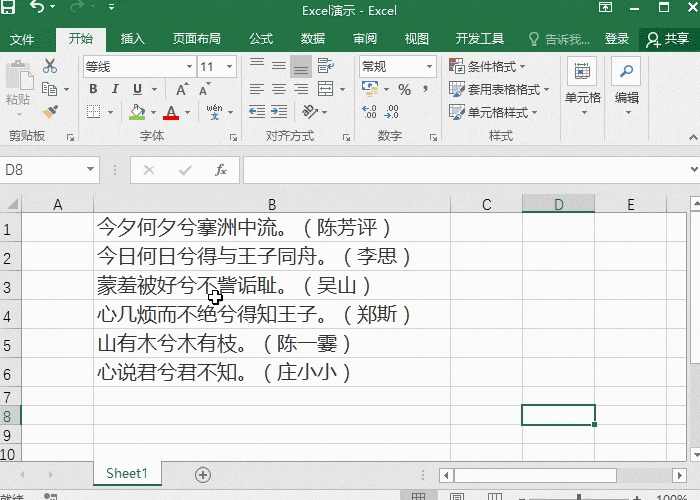Click the fx insert function icon
This screenshot has width=700, height=500.
221,170
